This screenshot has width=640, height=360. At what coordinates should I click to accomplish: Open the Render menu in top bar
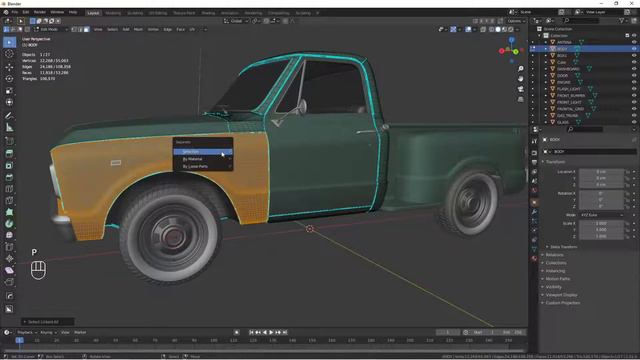tap(40, 12)
